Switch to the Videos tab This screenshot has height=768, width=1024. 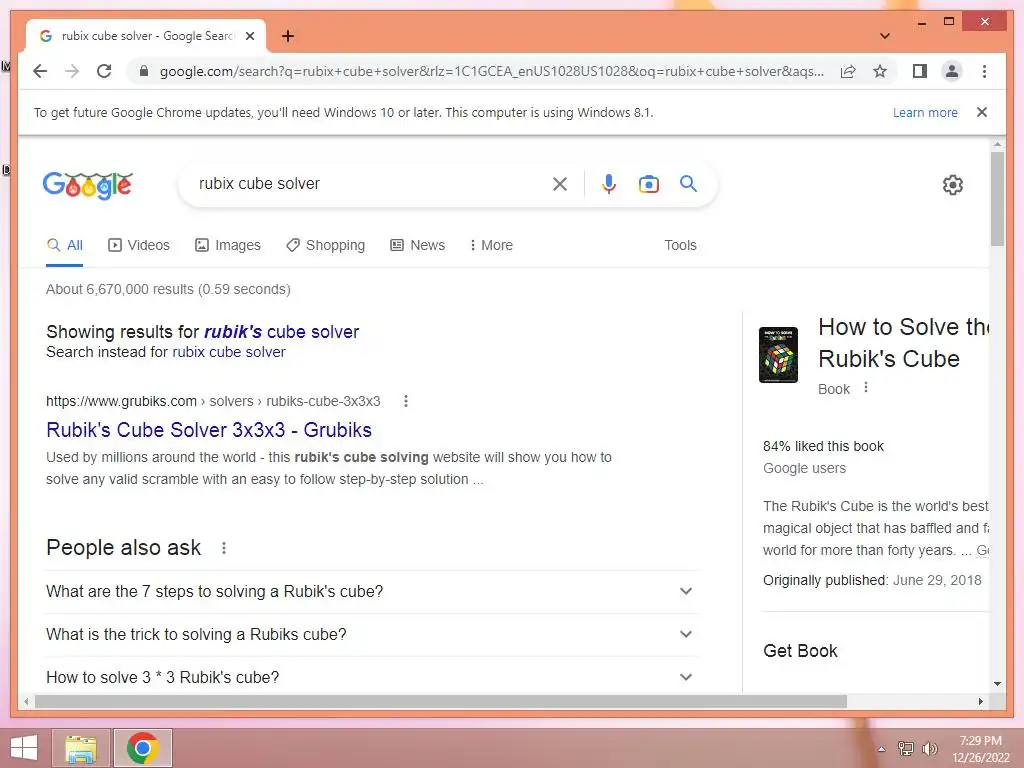pos(138,246)
